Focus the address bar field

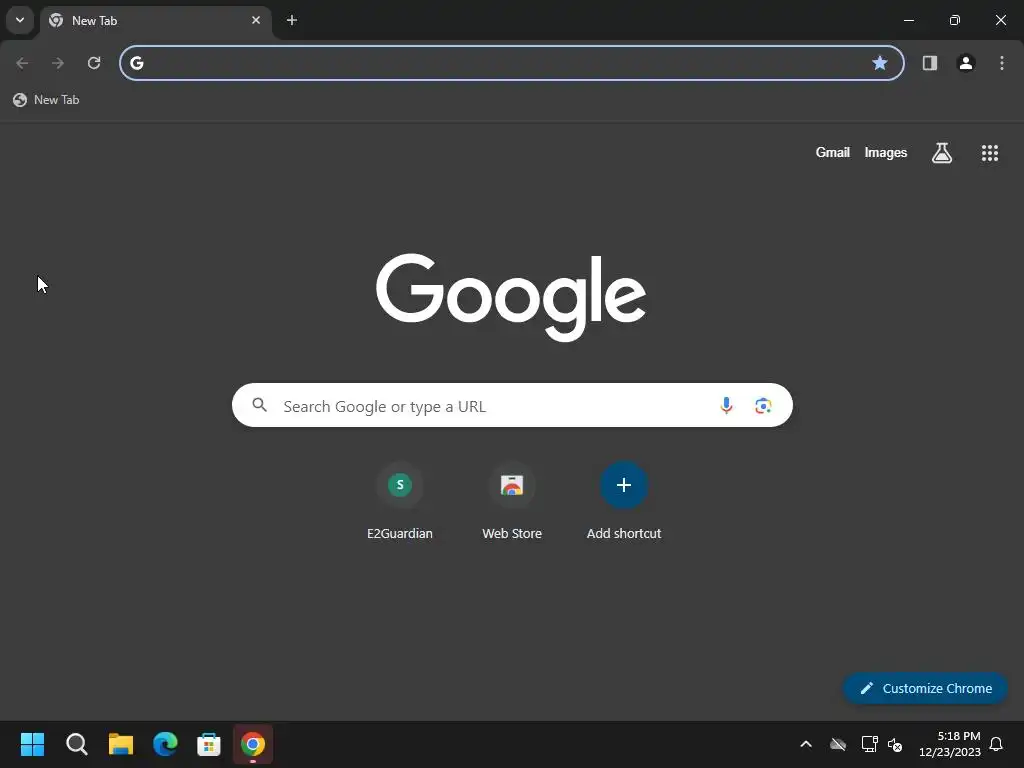click(512, 63)
